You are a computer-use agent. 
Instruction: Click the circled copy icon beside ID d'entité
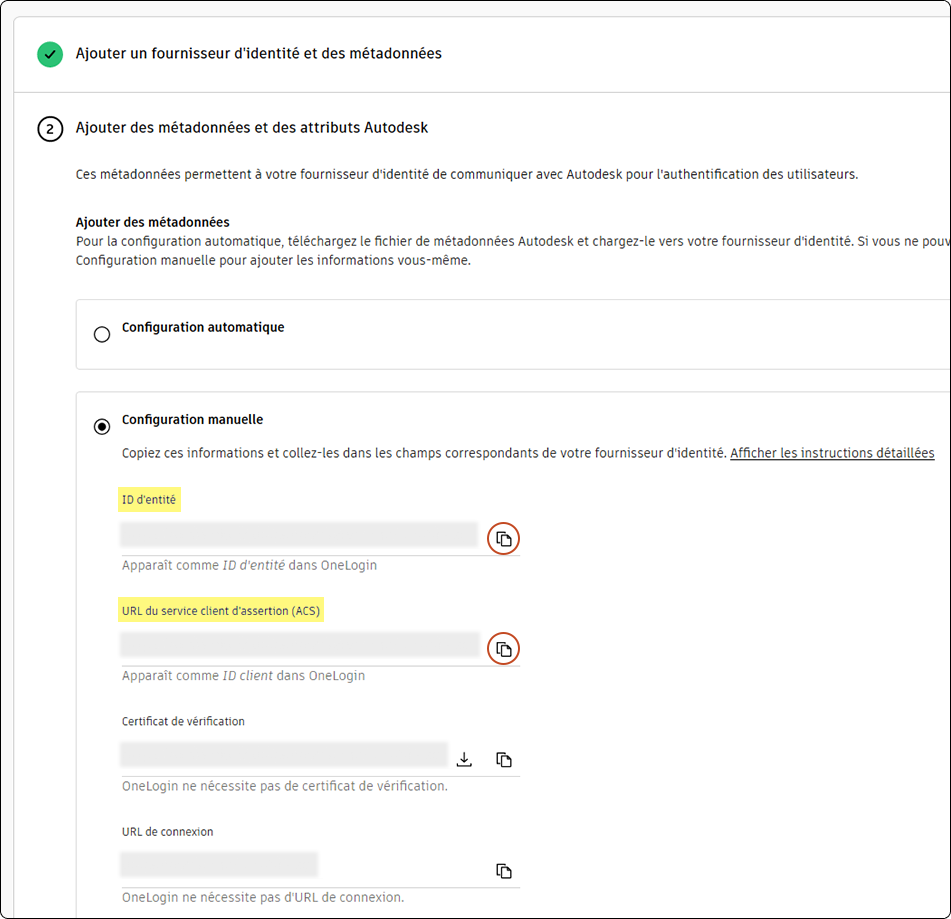click(503, 538)
